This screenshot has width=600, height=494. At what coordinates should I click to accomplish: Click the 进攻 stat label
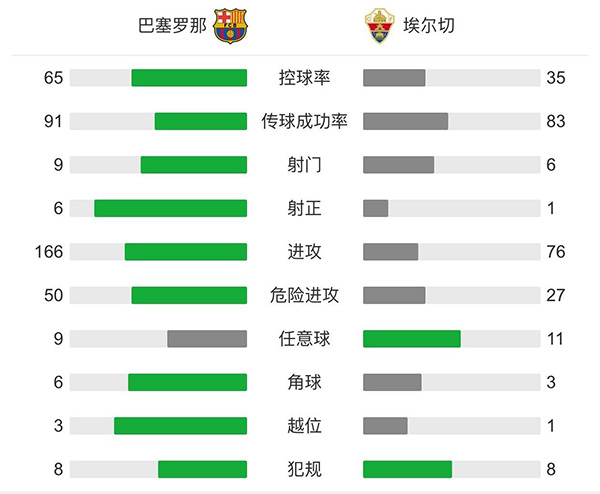(305, 252)
